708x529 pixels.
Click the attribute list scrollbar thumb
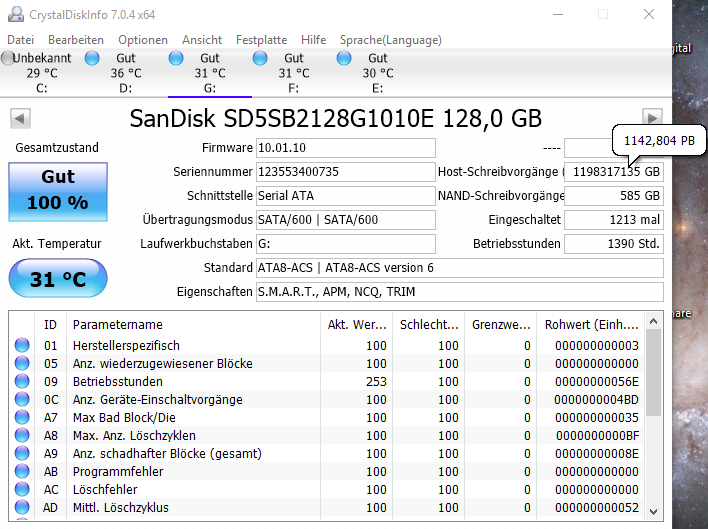pos(653,373)
